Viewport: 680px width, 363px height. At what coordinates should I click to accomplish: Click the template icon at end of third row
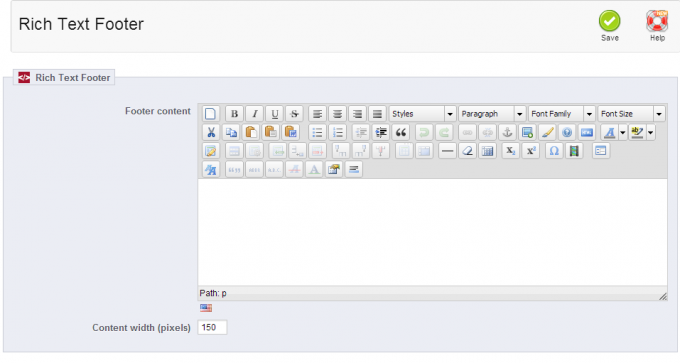pos(601,151)
